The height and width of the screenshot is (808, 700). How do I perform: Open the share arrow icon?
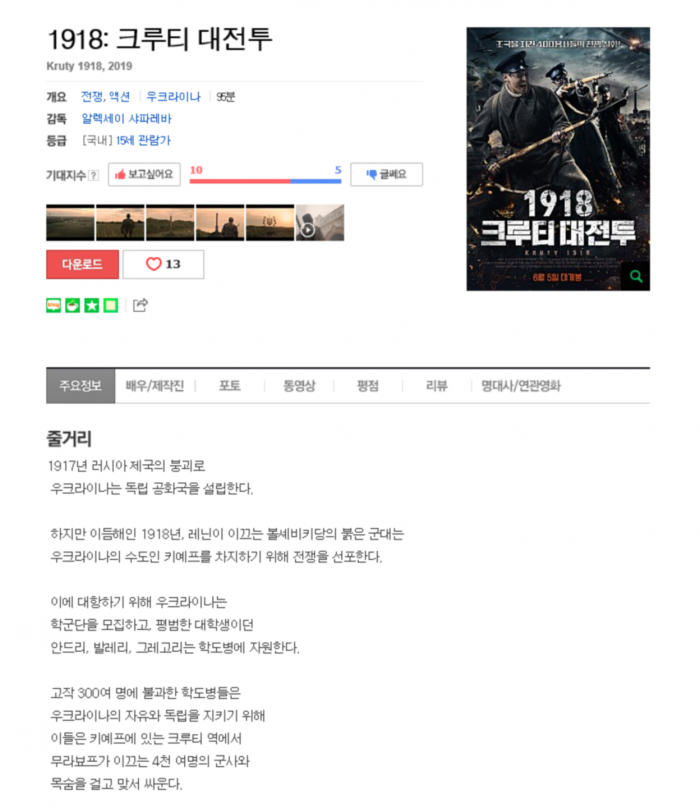[140, 305]
